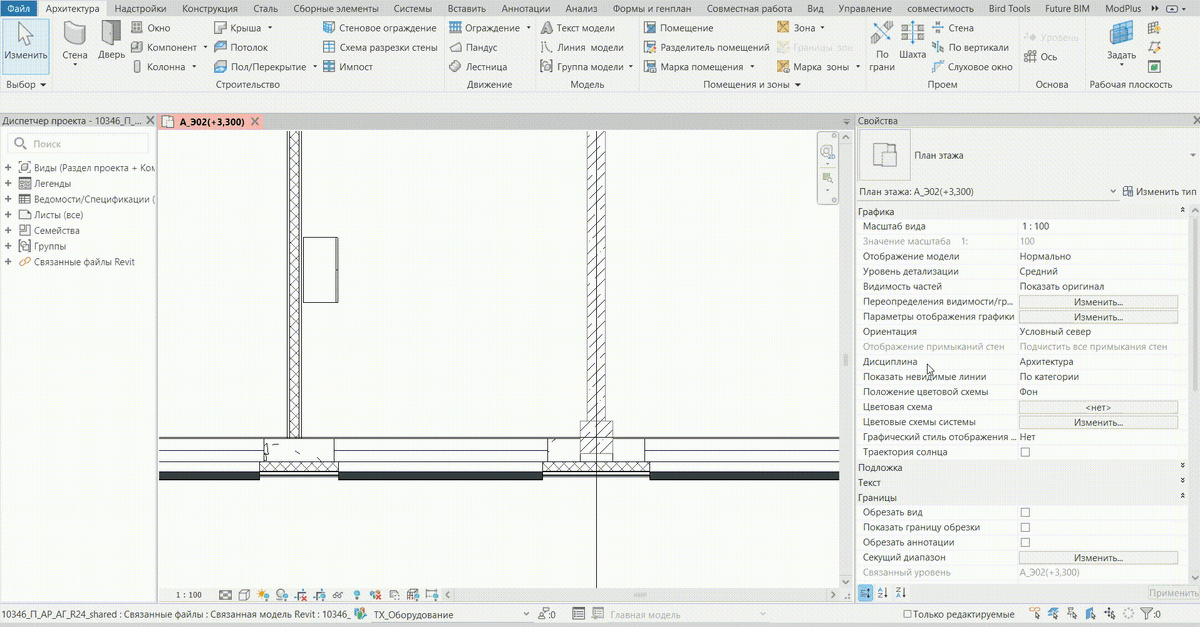Viewport: 1200px width, 627px height.
Task: Select the Лестница stair tool
Action: click(477, 67)
